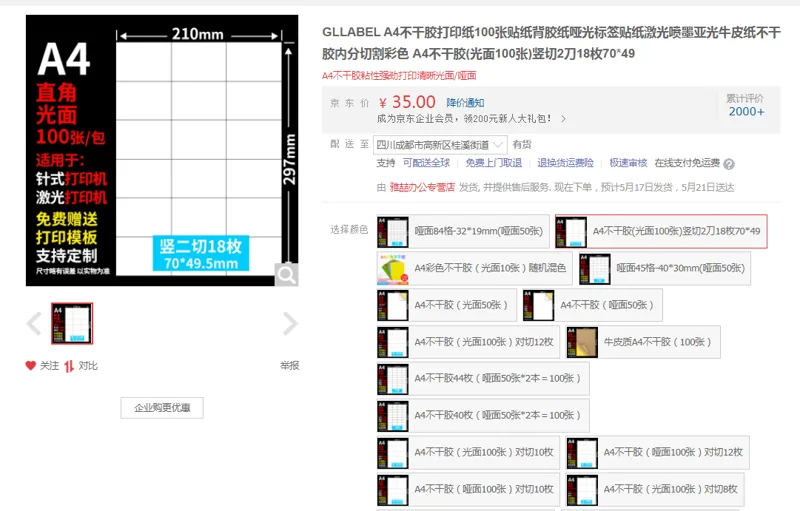Click the 降价通知 link
The width and height of the screenshot is (800, 511).
(x=465, y=103)
